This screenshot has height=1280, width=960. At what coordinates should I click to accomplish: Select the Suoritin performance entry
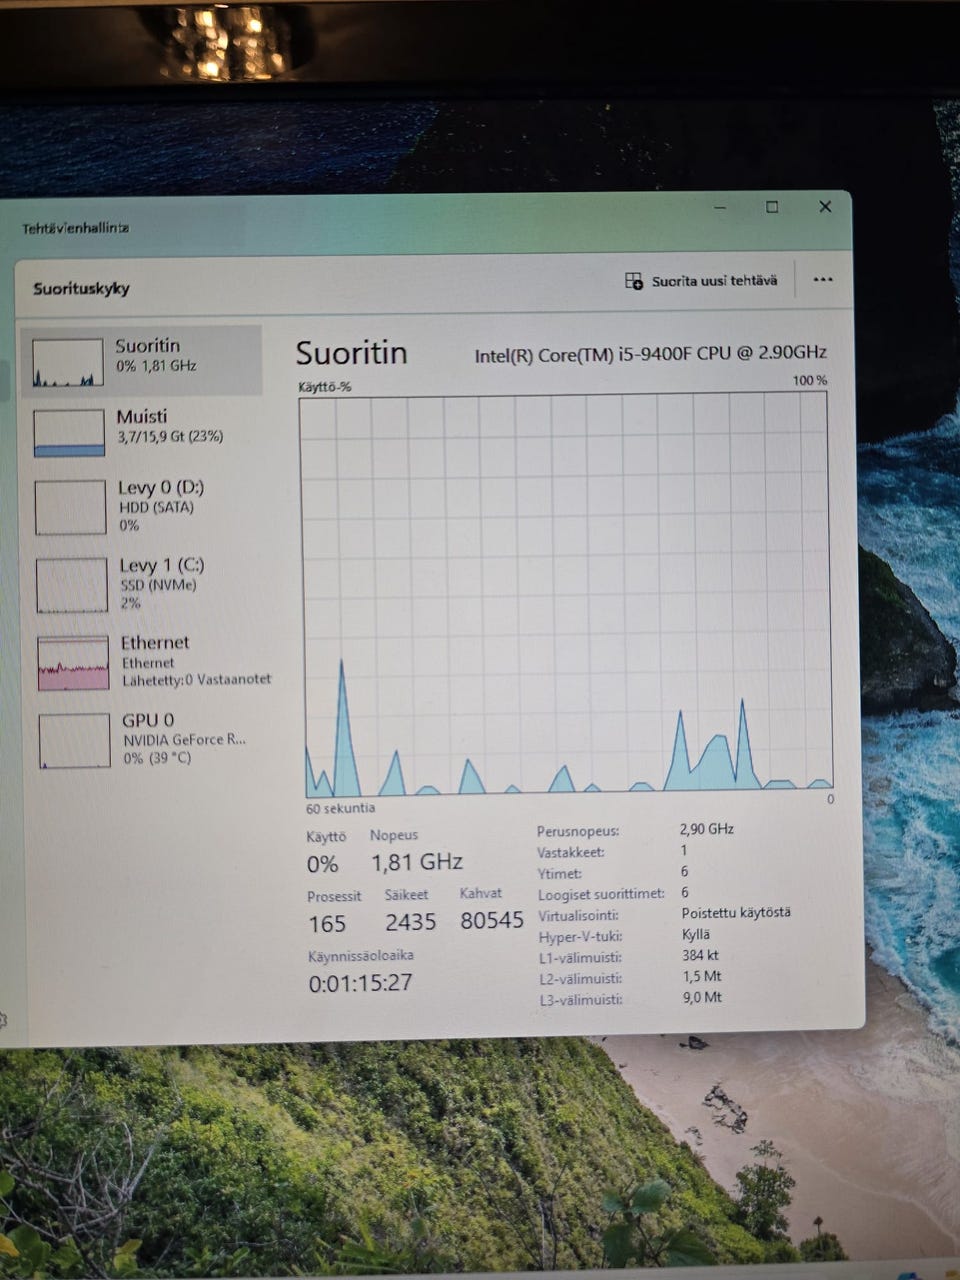pos(141,360)
